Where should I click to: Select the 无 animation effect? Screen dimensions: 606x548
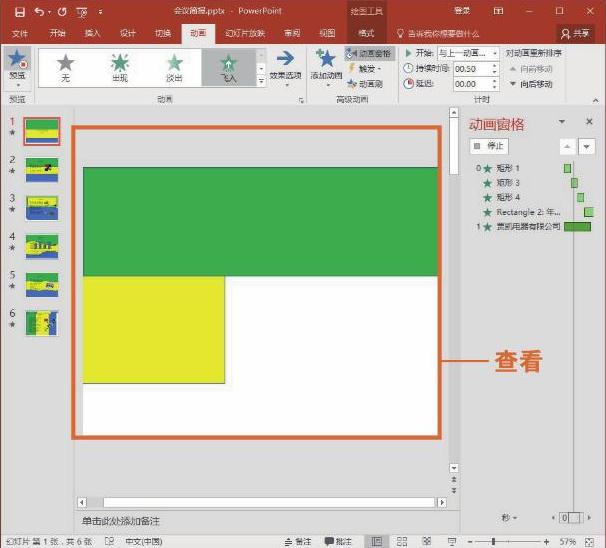(66, 68)
